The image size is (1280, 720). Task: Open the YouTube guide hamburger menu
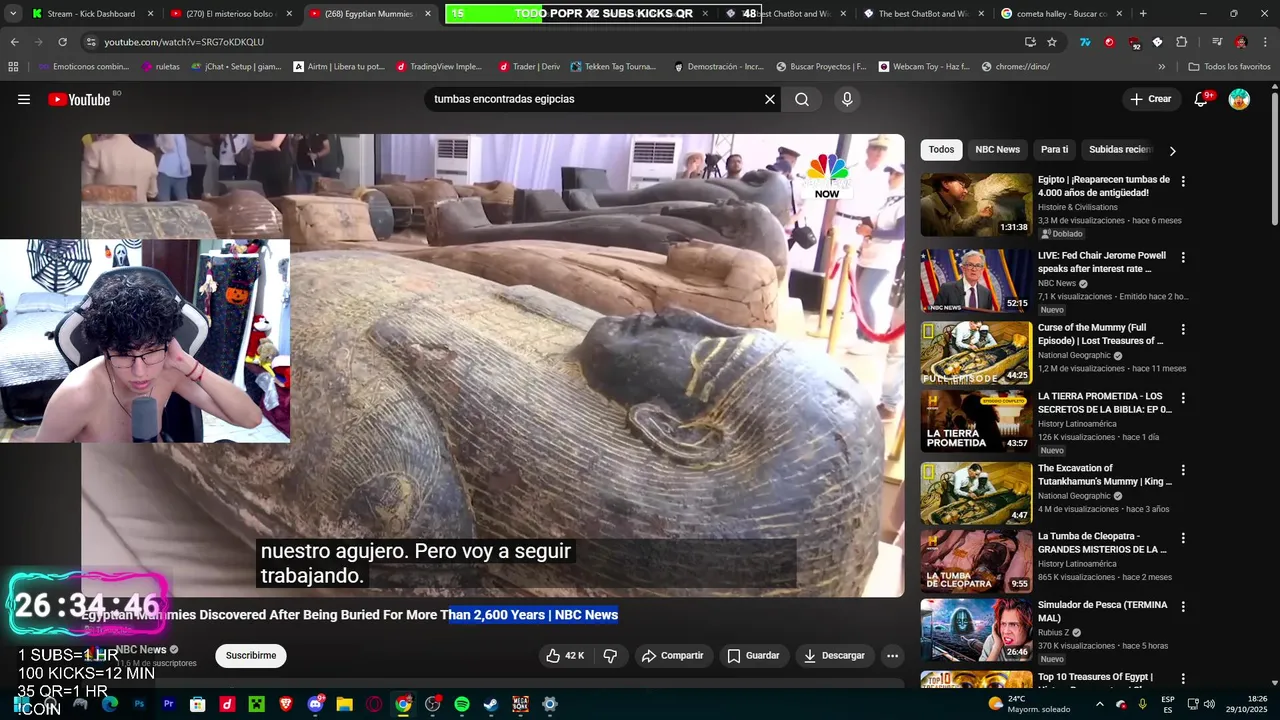pyautogui.click(x=24, y=99)
